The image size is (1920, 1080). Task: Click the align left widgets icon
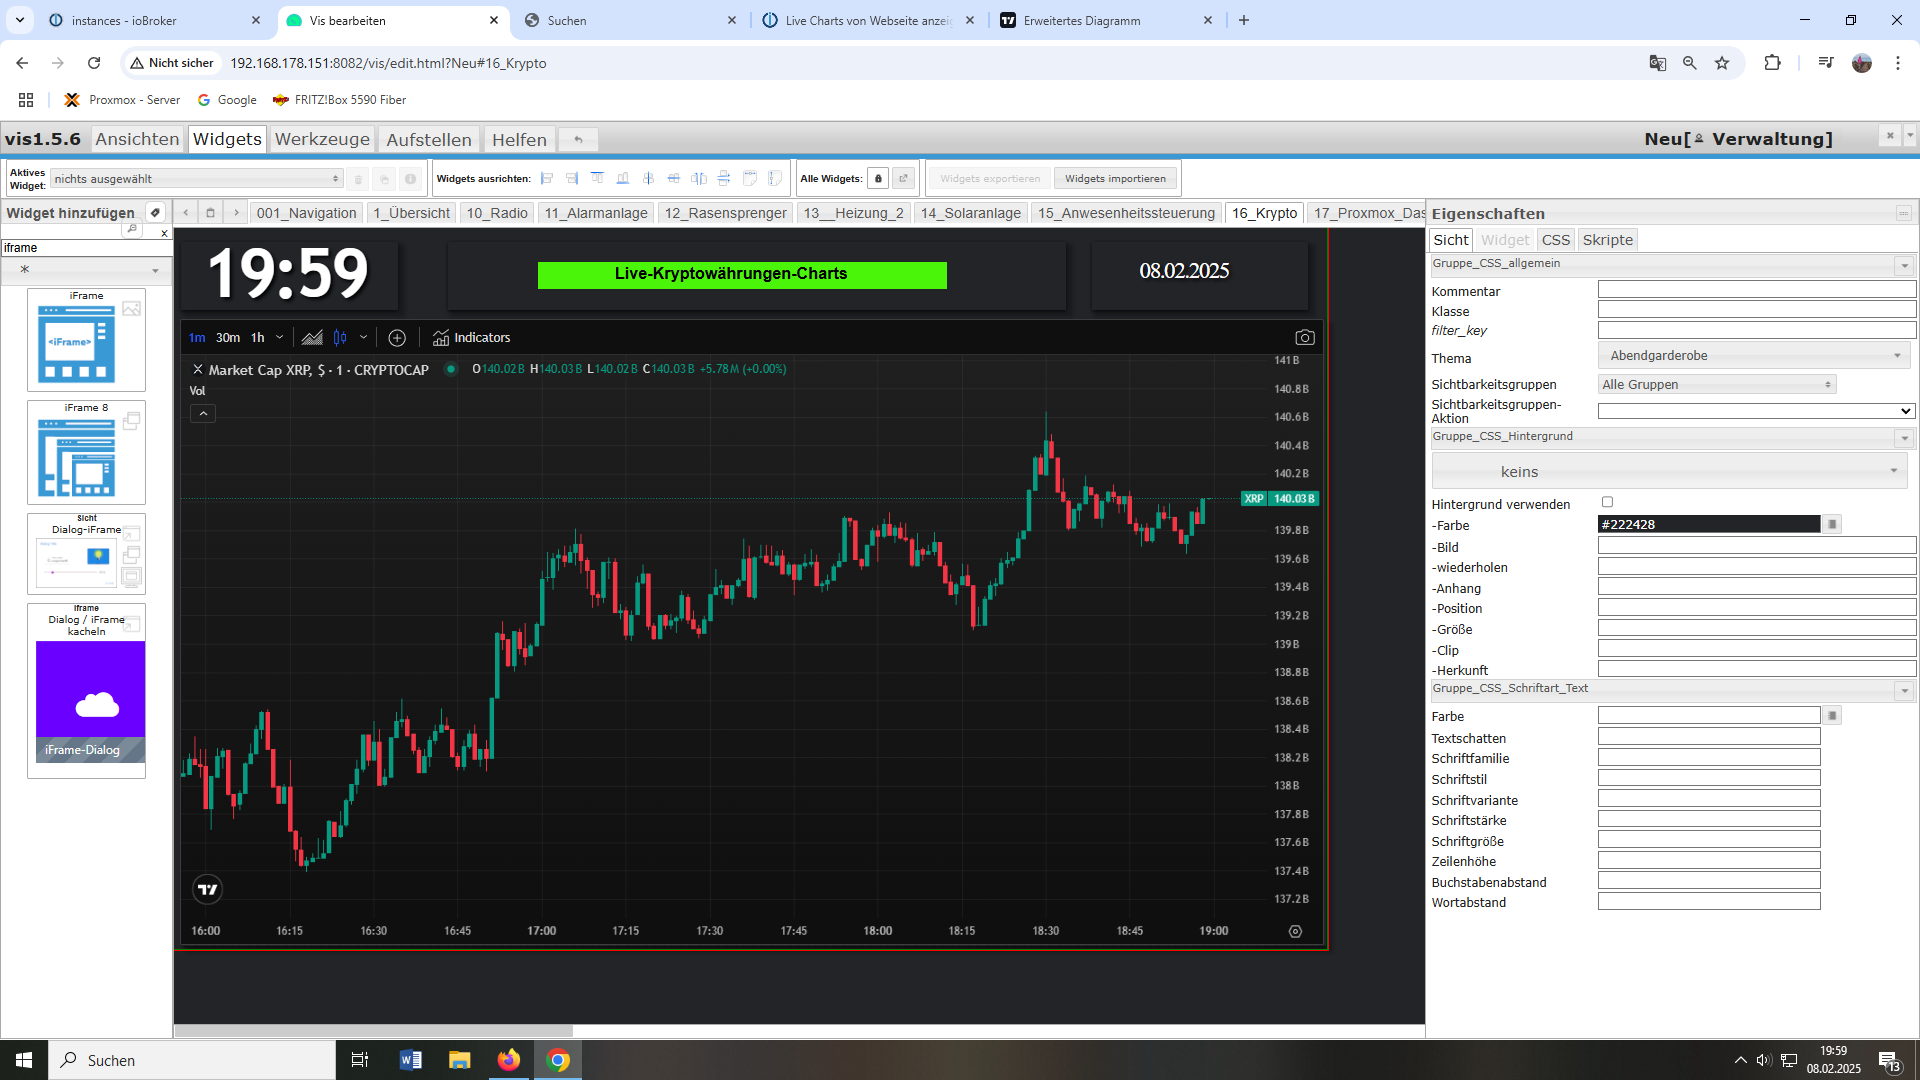pyautogui.click(x=547, y=179)
